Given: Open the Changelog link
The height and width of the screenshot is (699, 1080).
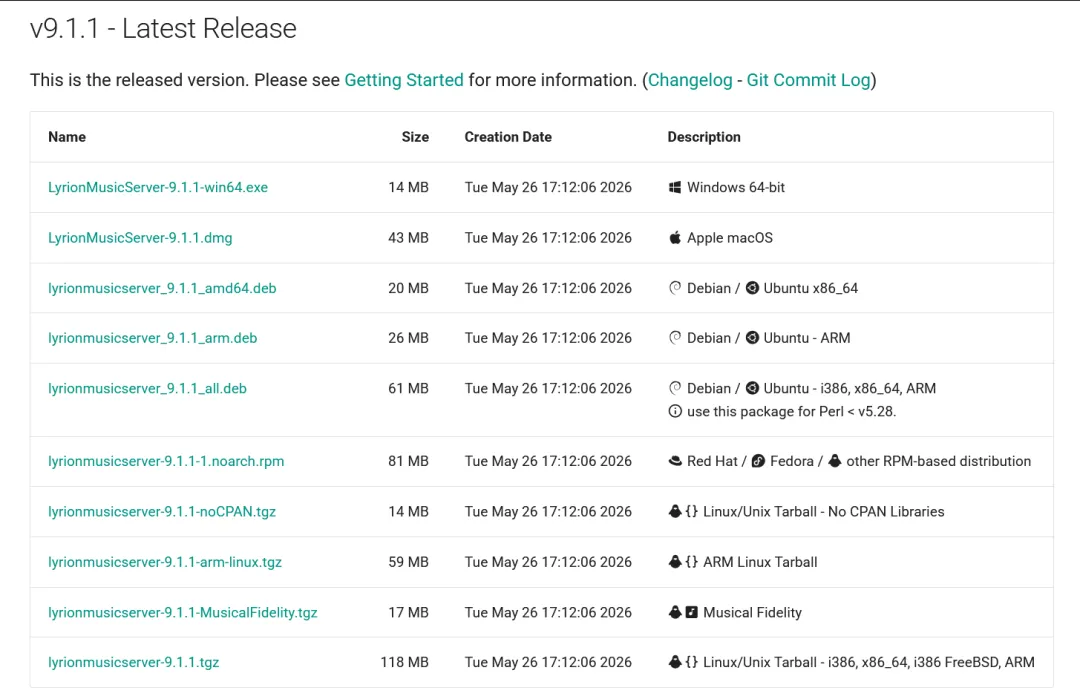Looking at the screenshot, I should 690,80.
